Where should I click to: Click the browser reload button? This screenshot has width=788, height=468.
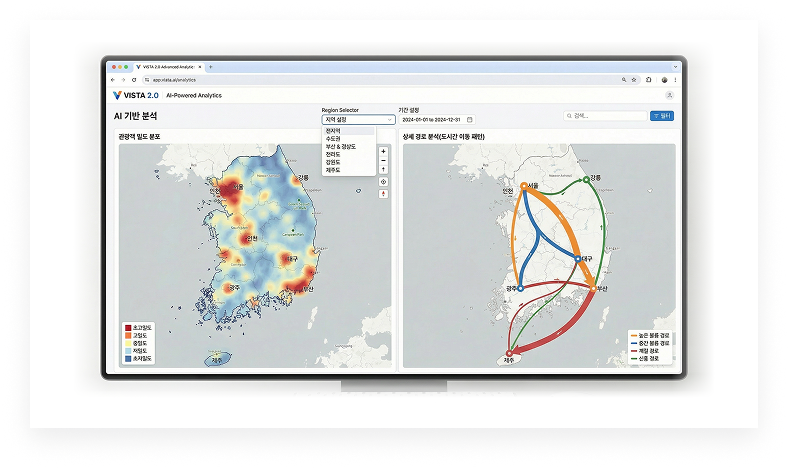(x=134, y=79)
